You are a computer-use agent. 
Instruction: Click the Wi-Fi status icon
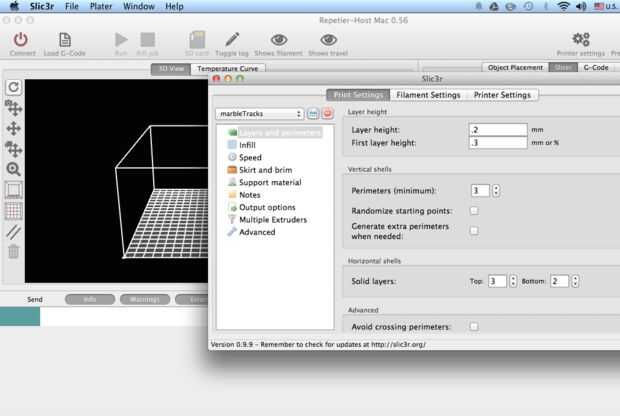pyautogui.click(x=563, y=6)
